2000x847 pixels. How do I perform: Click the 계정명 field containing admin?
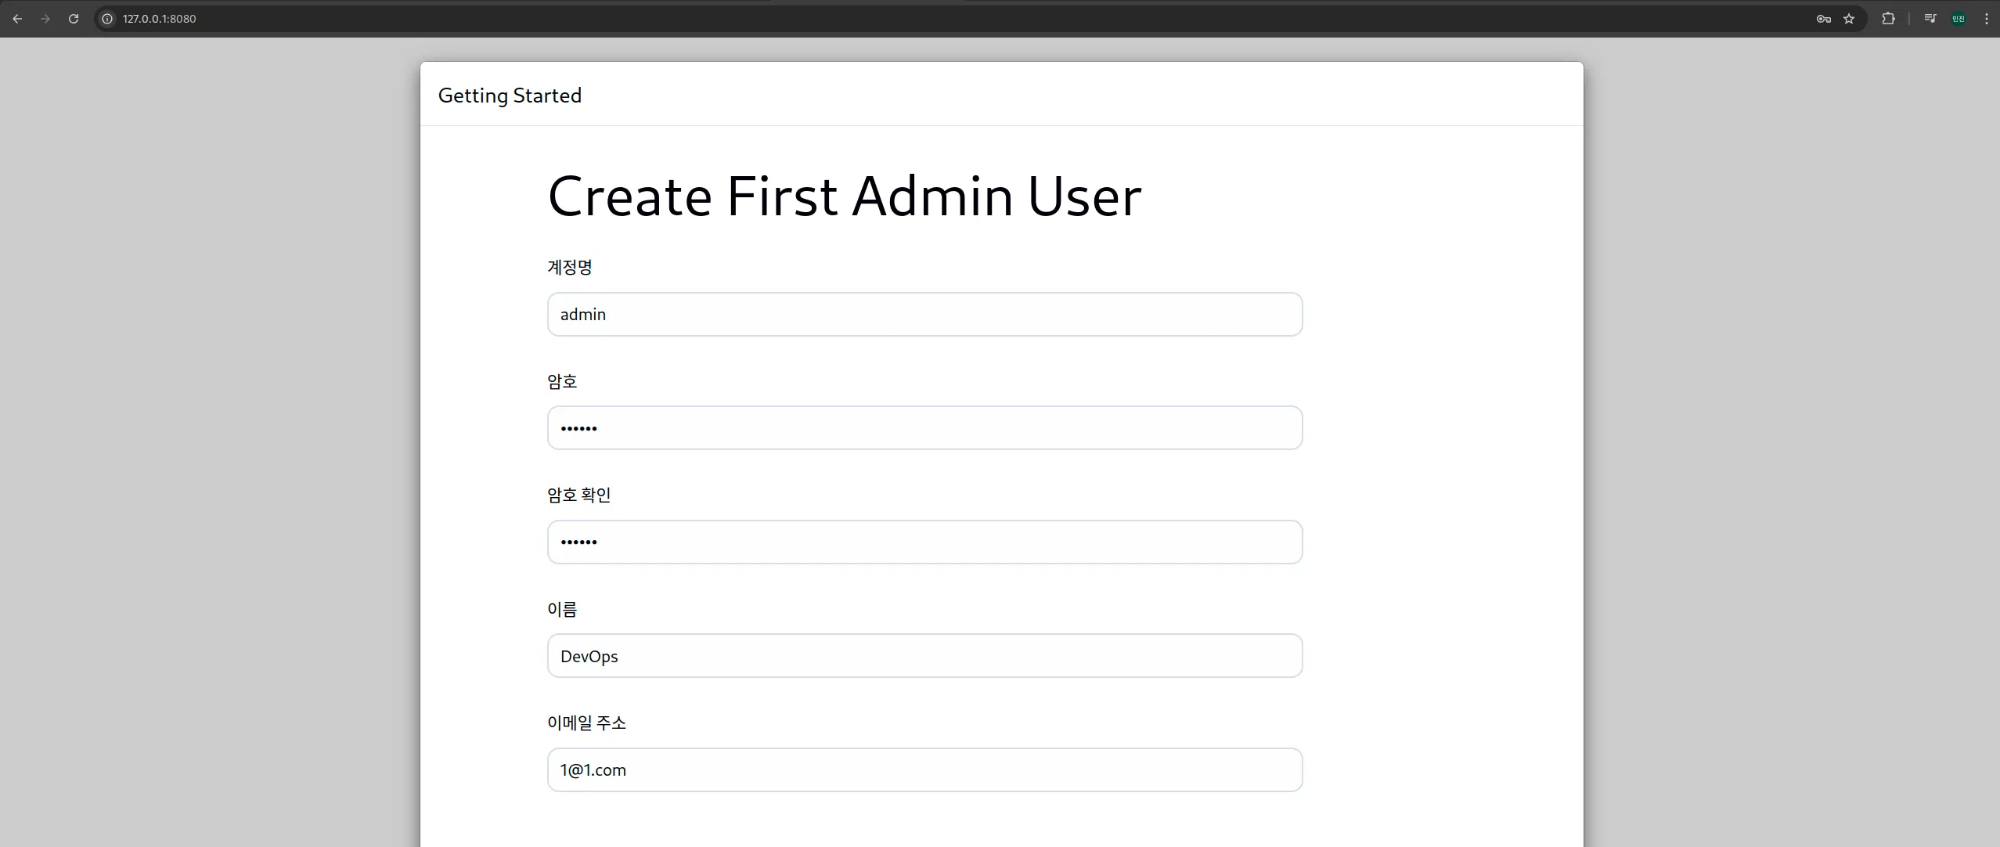click(925, 314)
